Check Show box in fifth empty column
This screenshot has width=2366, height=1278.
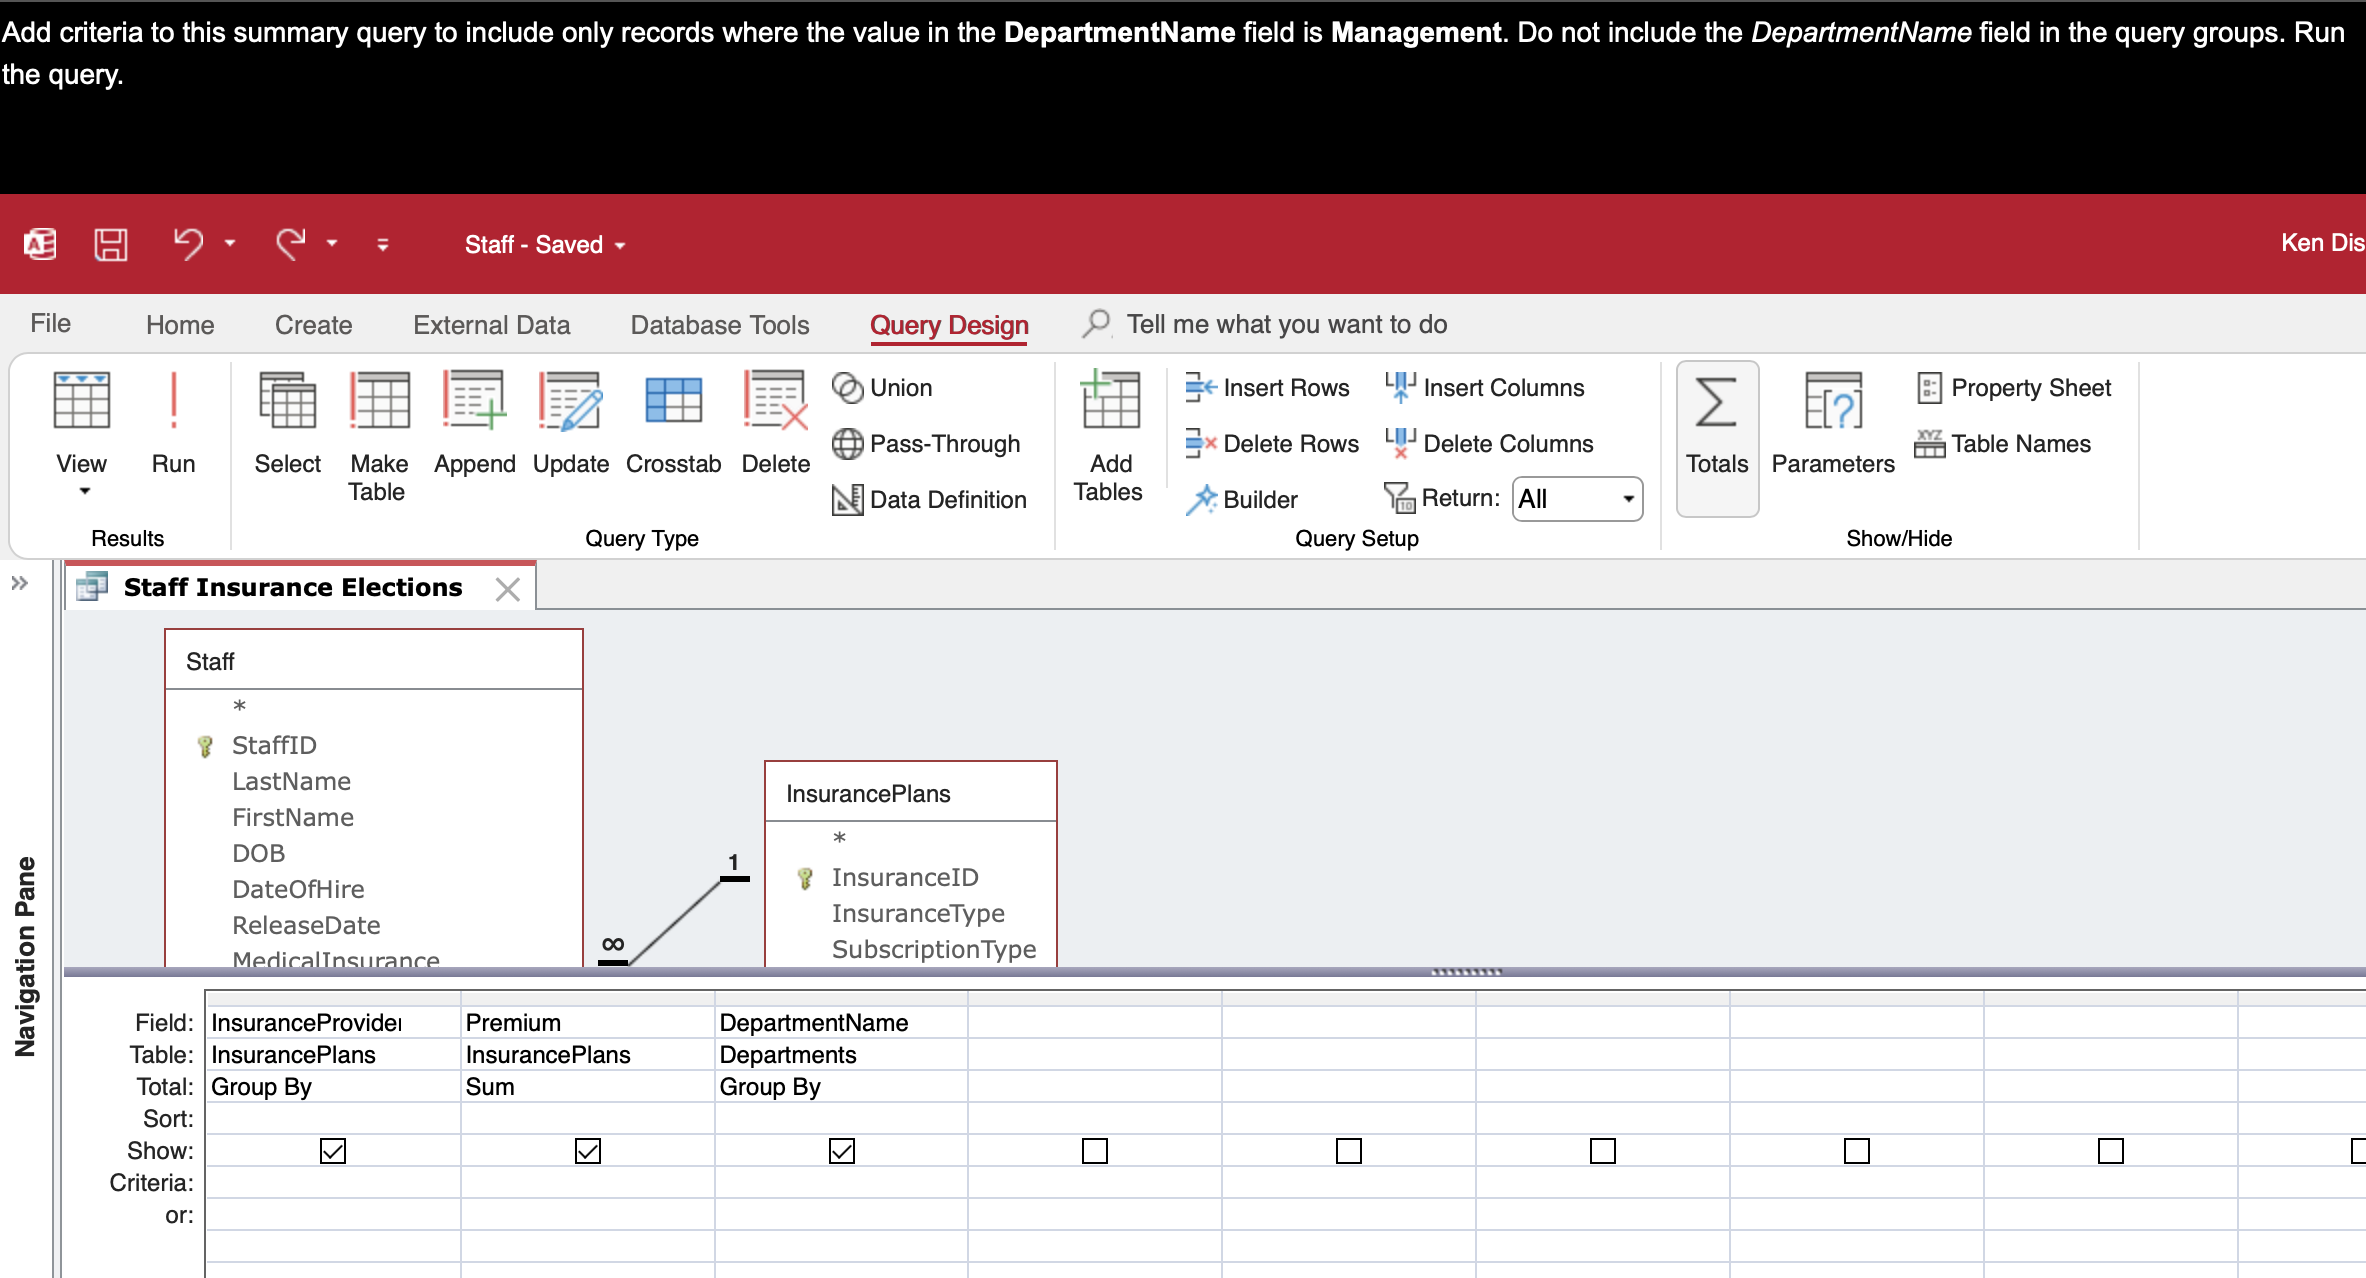point(1349,1151)
